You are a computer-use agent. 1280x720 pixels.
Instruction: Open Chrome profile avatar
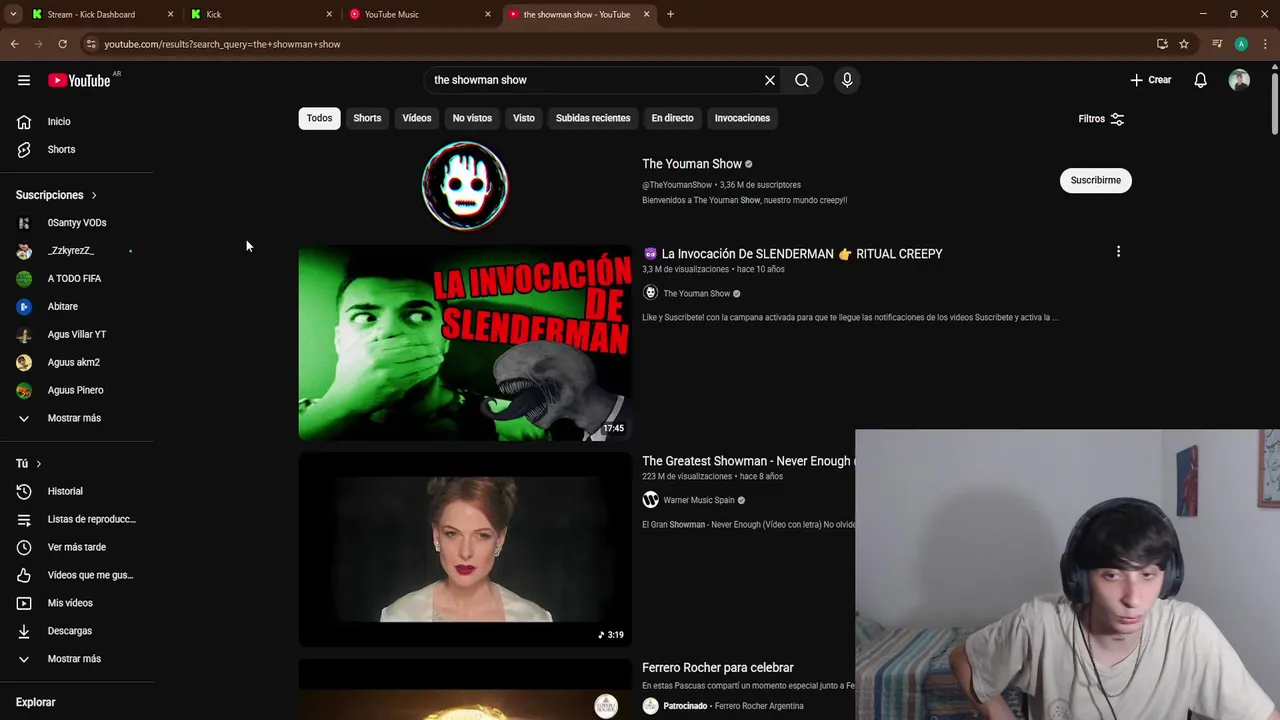(x=1241, y=44)
